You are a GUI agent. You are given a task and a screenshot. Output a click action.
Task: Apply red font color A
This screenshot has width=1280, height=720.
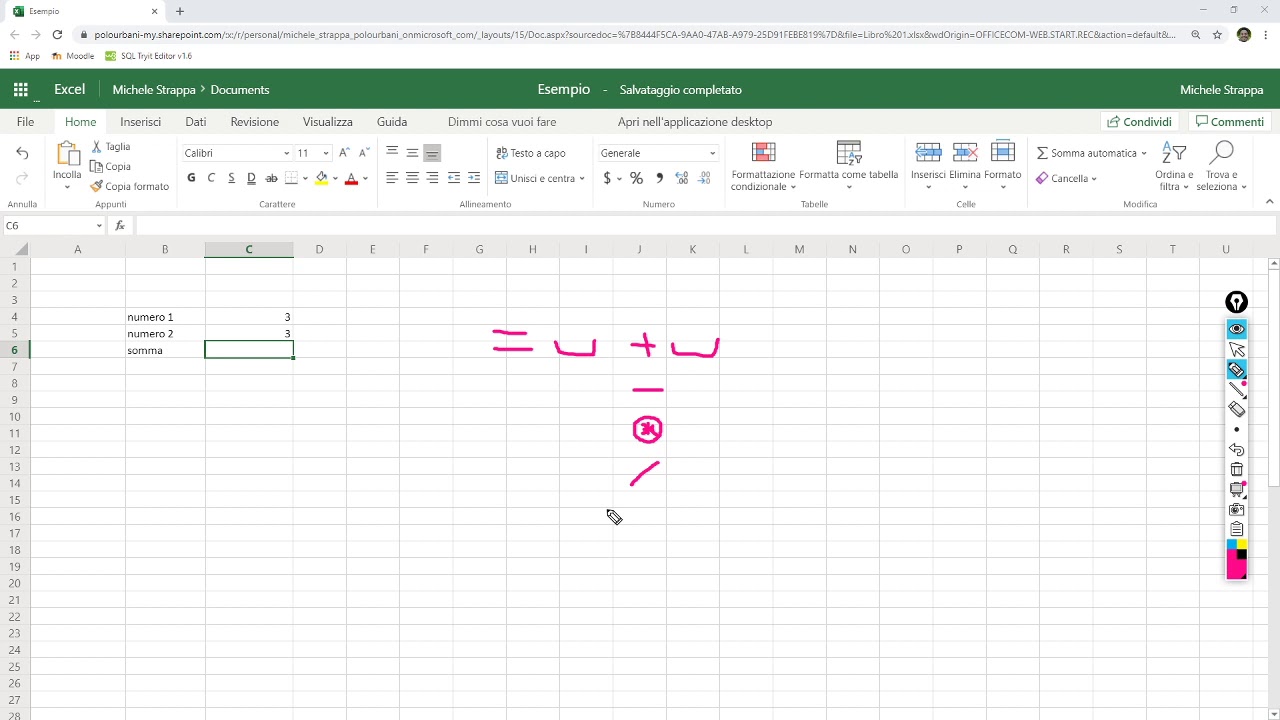[x=351, y=178]
